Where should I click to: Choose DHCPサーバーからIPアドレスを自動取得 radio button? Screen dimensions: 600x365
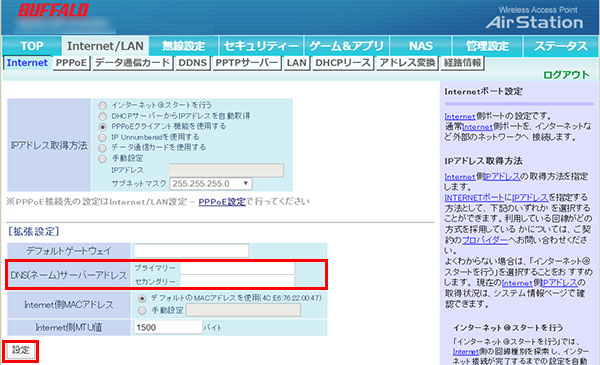pos(103,116)
